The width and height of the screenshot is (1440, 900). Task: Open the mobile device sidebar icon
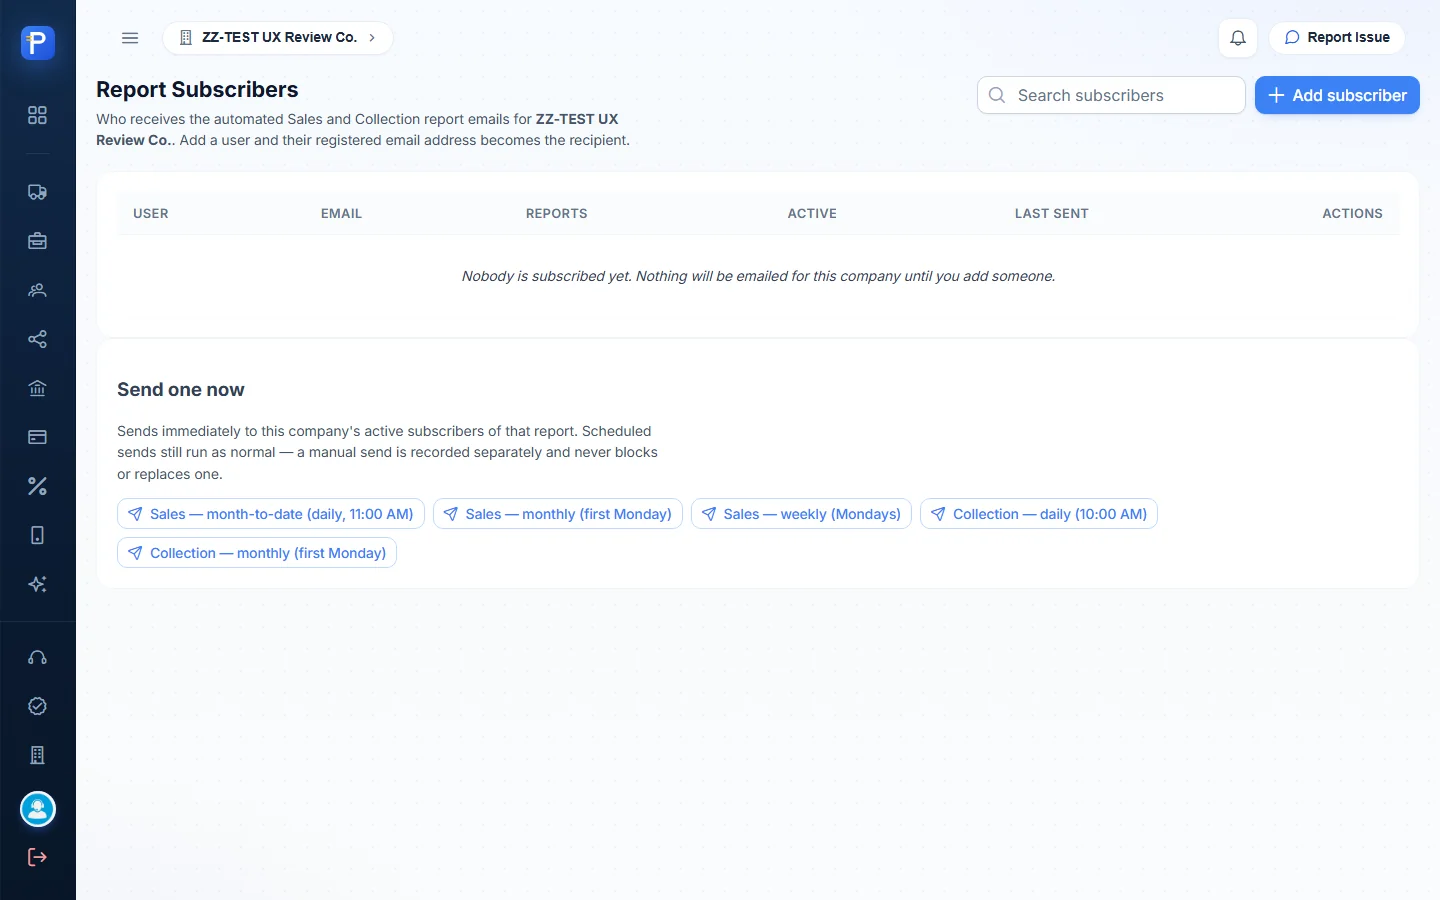[x=38, y=535]
